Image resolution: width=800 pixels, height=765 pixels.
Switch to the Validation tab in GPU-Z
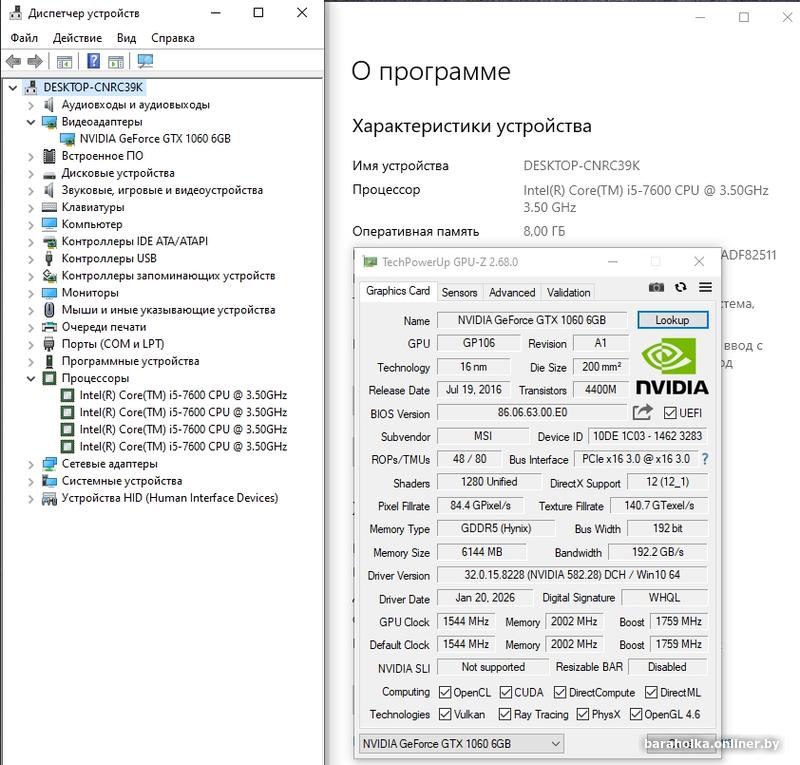[x=568, y=292]
